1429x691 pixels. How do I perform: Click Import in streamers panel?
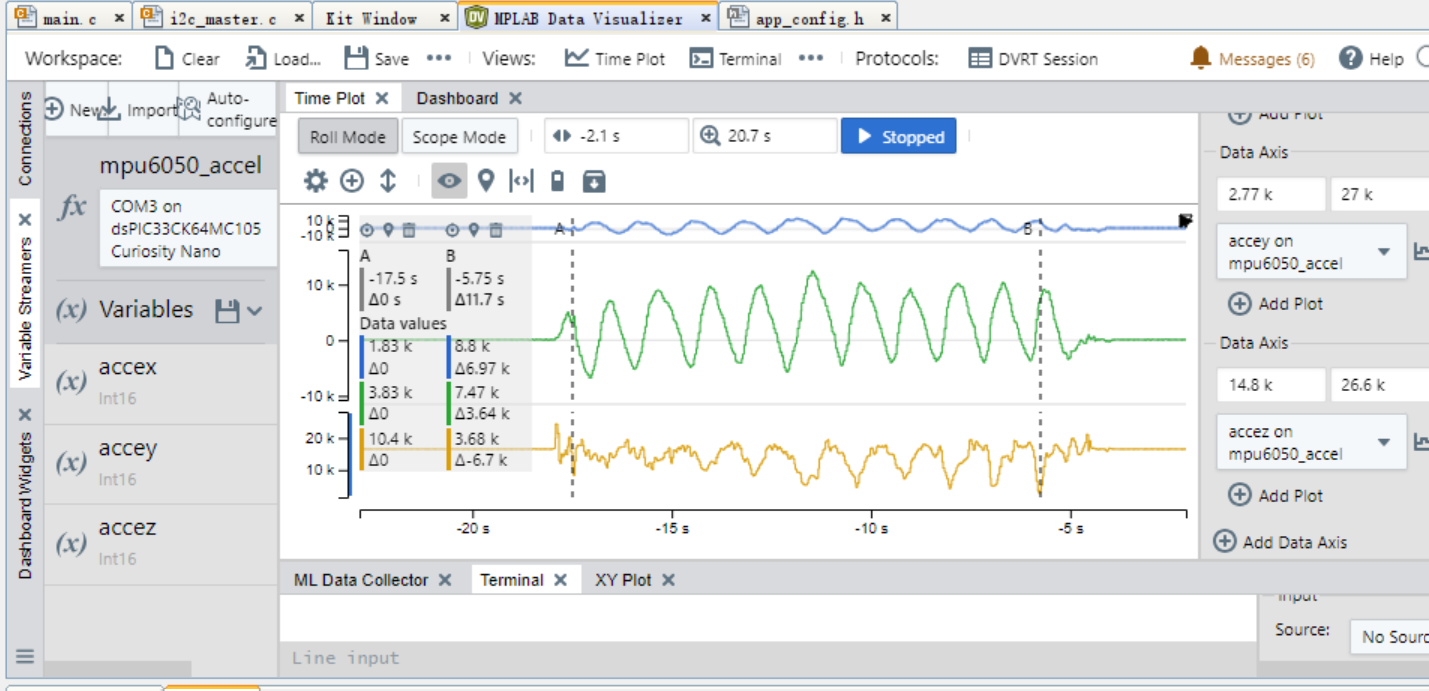(140, 110)
